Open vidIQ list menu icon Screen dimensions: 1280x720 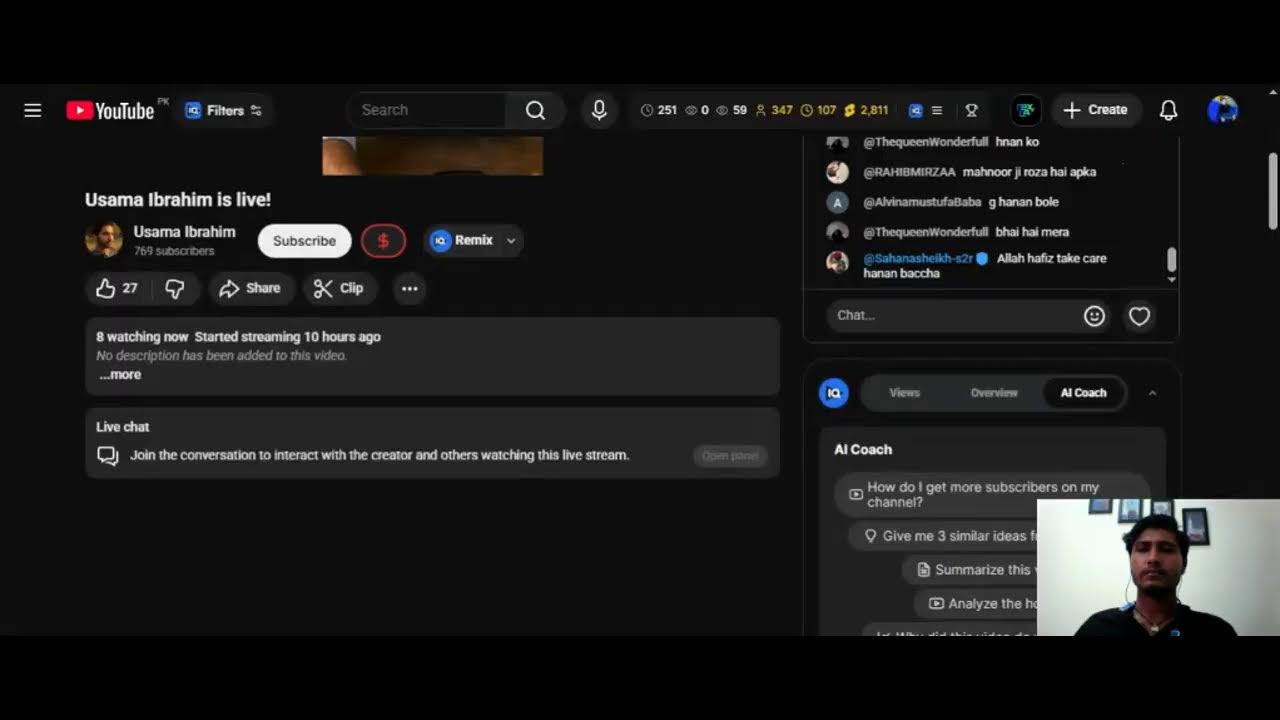937,110
